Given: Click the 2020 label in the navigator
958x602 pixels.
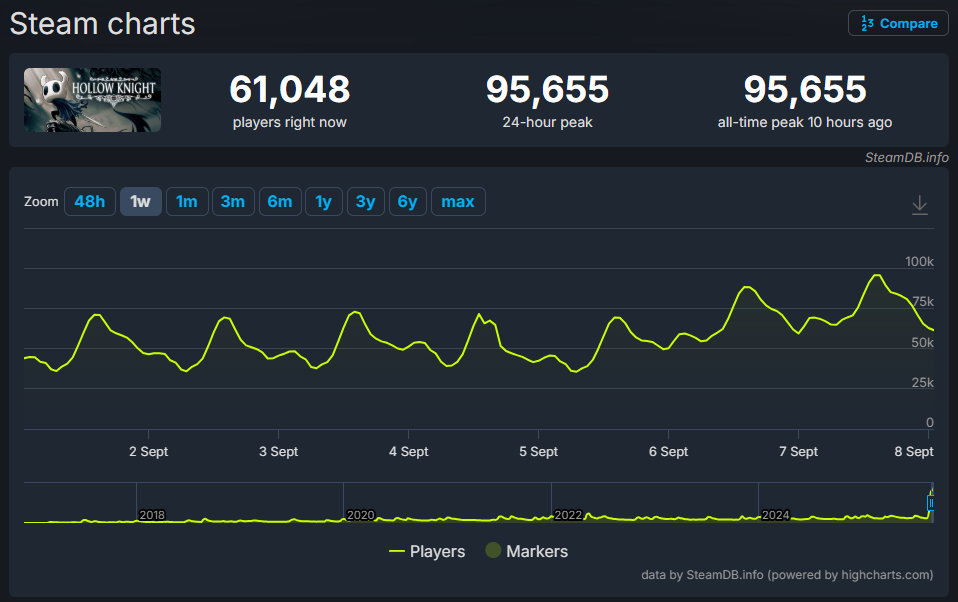Looking at the screenshot, I should (x=360, y=515).
